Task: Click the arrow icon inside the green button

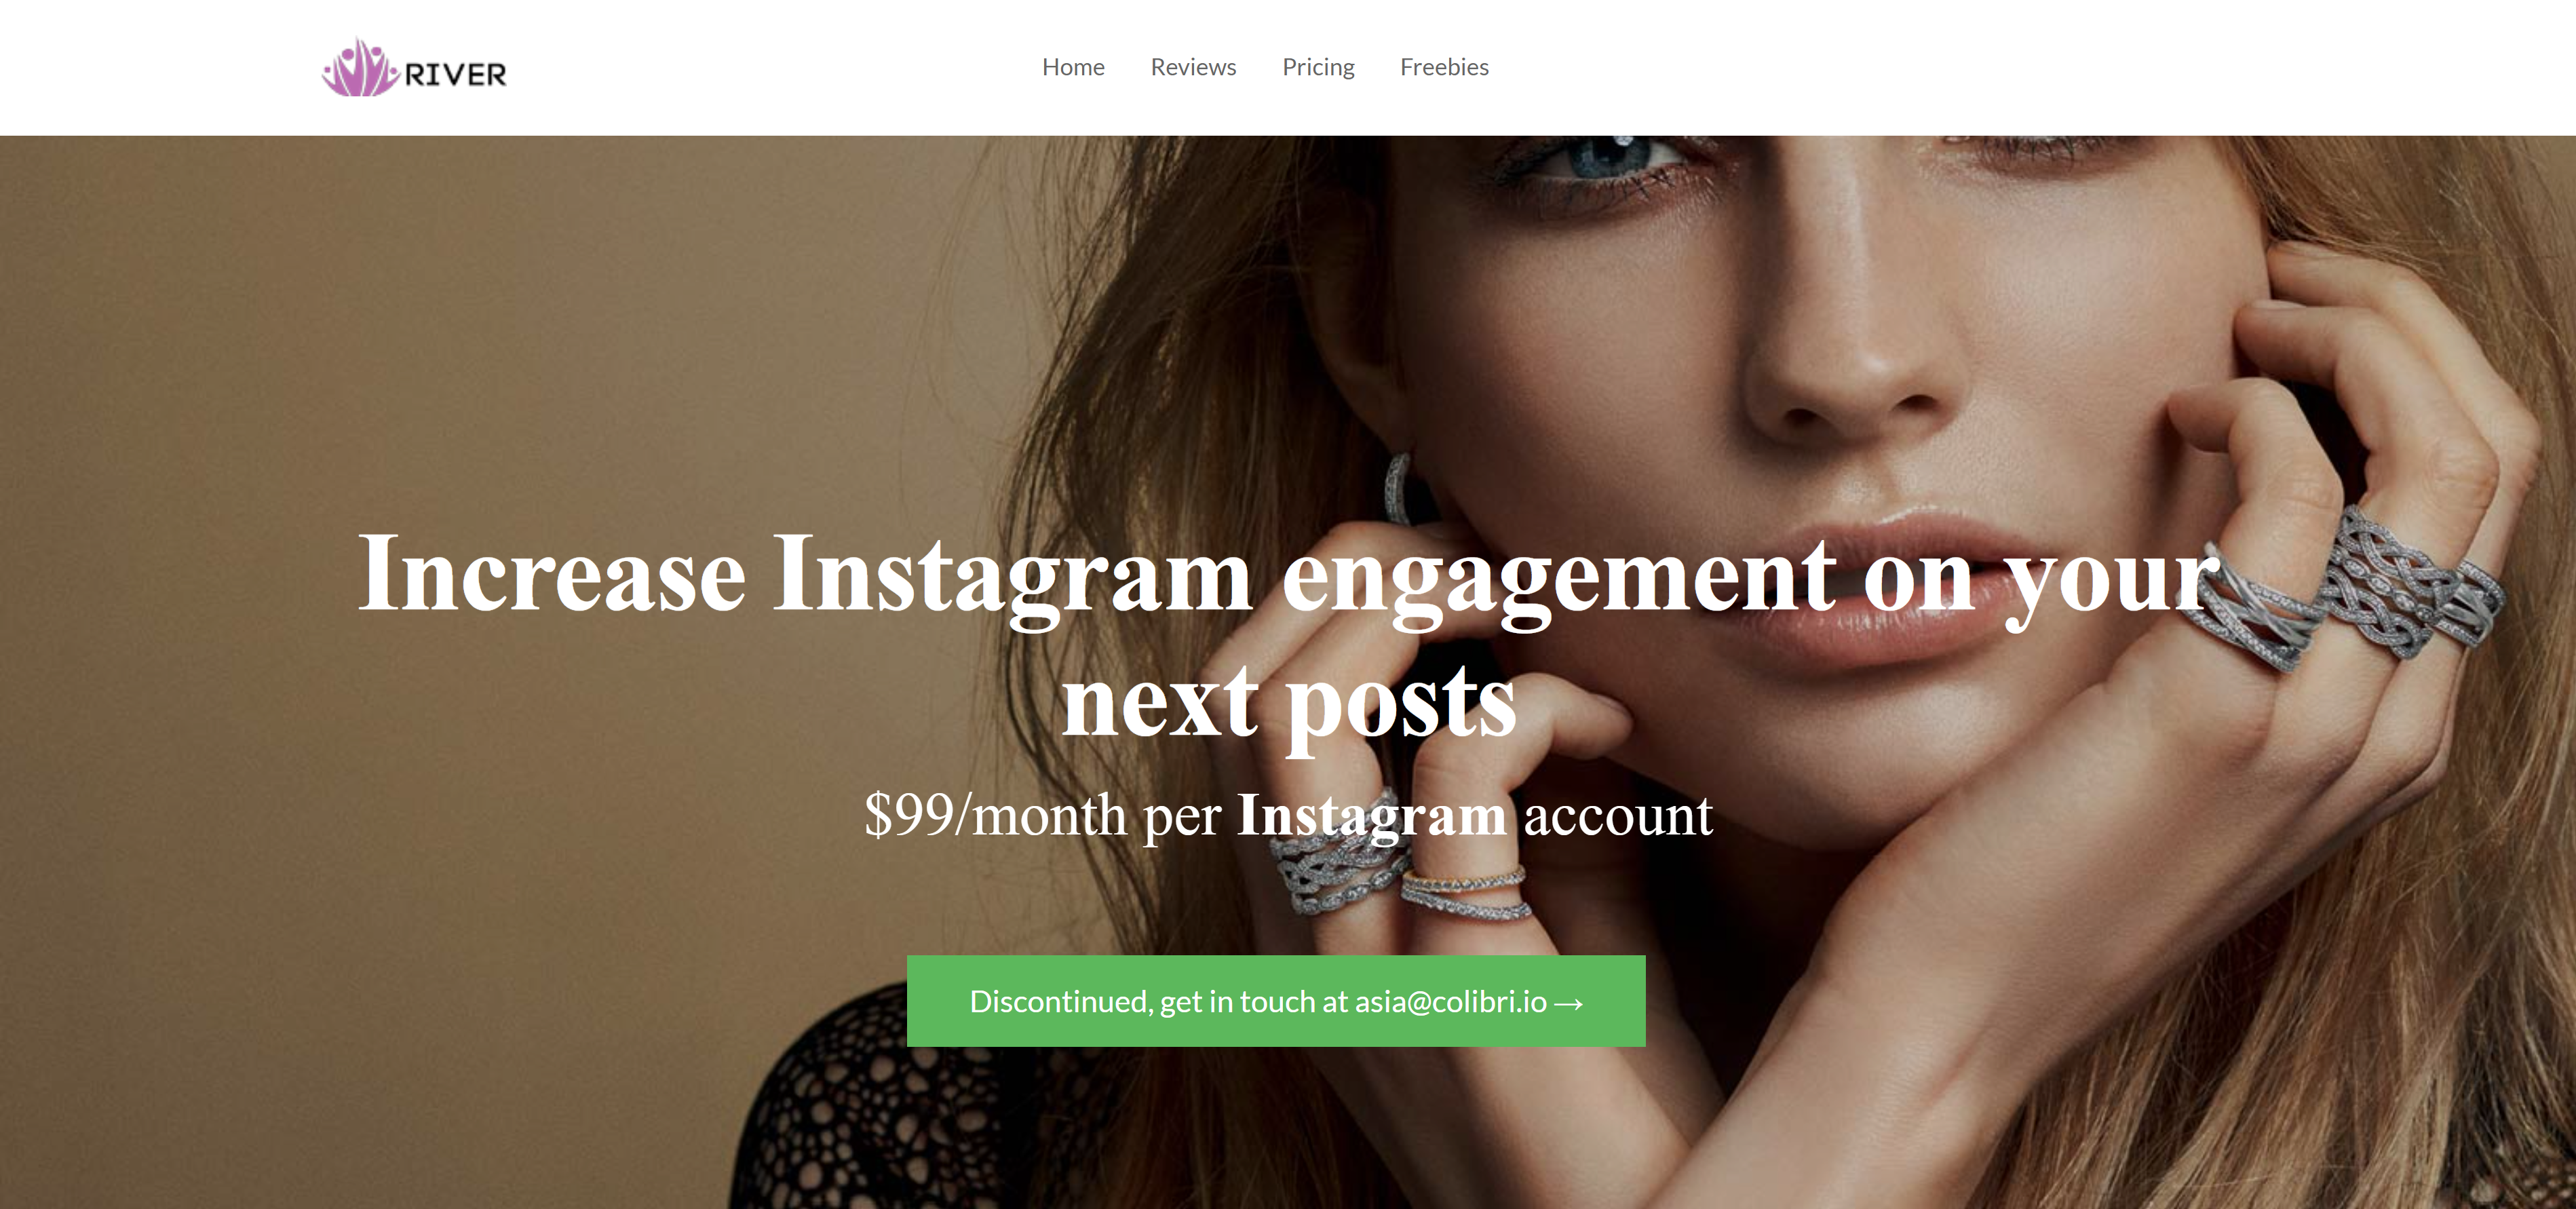Action: click(x=1569, y=1003)
